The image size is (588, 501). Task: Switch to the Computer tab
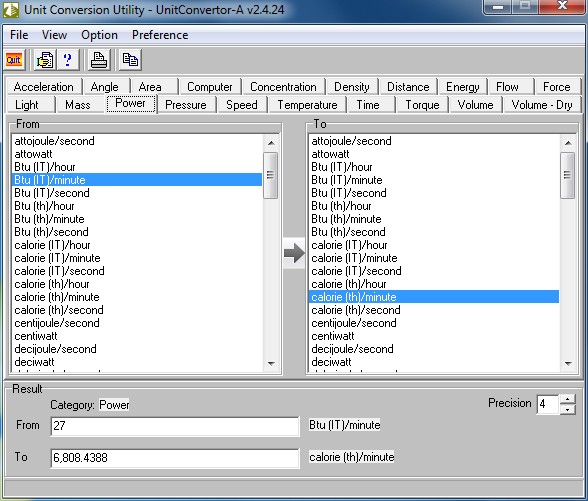[x=210, y=87]
